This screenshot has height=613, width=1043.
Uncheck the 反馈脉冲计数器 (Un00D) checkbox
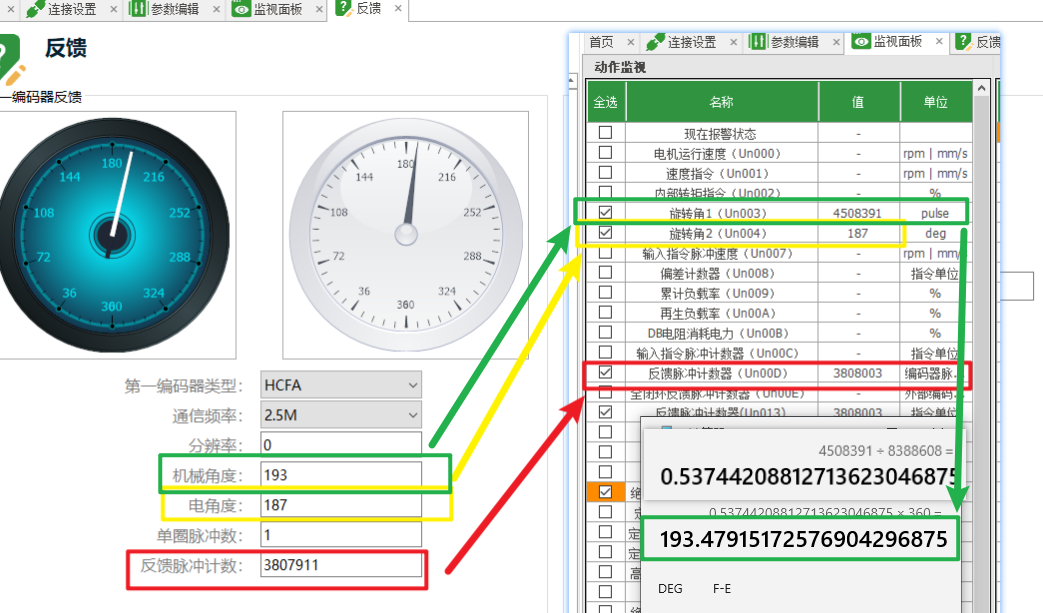[605, 373]
